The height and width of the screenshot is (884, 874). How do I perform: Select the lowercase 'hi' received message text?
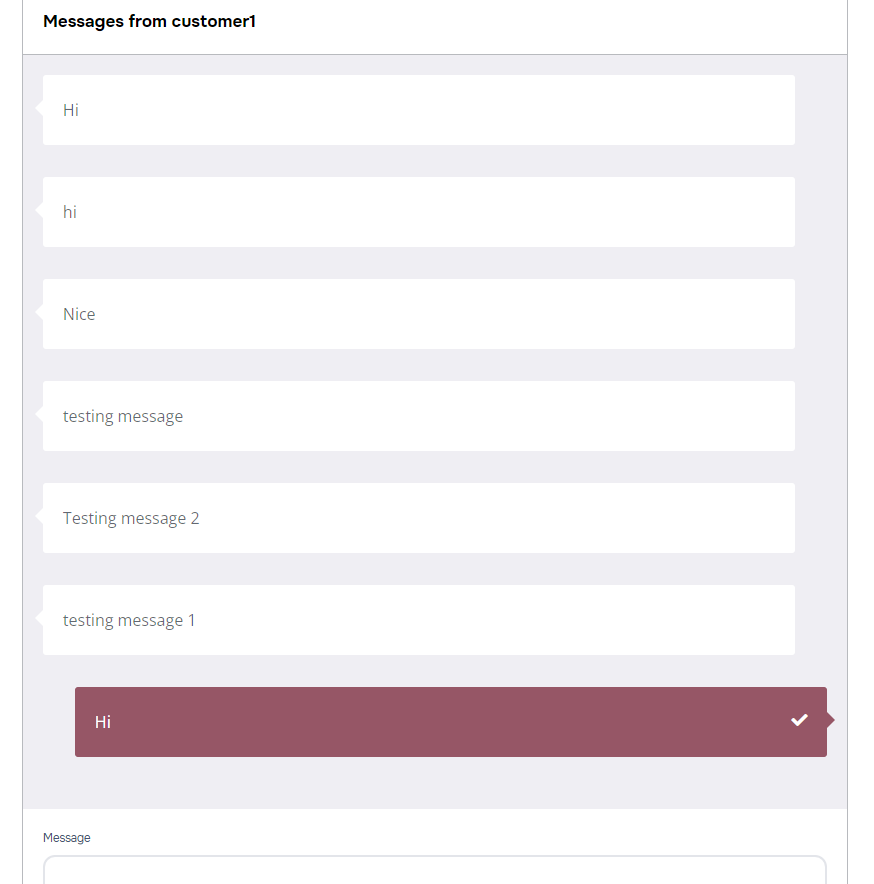click(69, 212)
